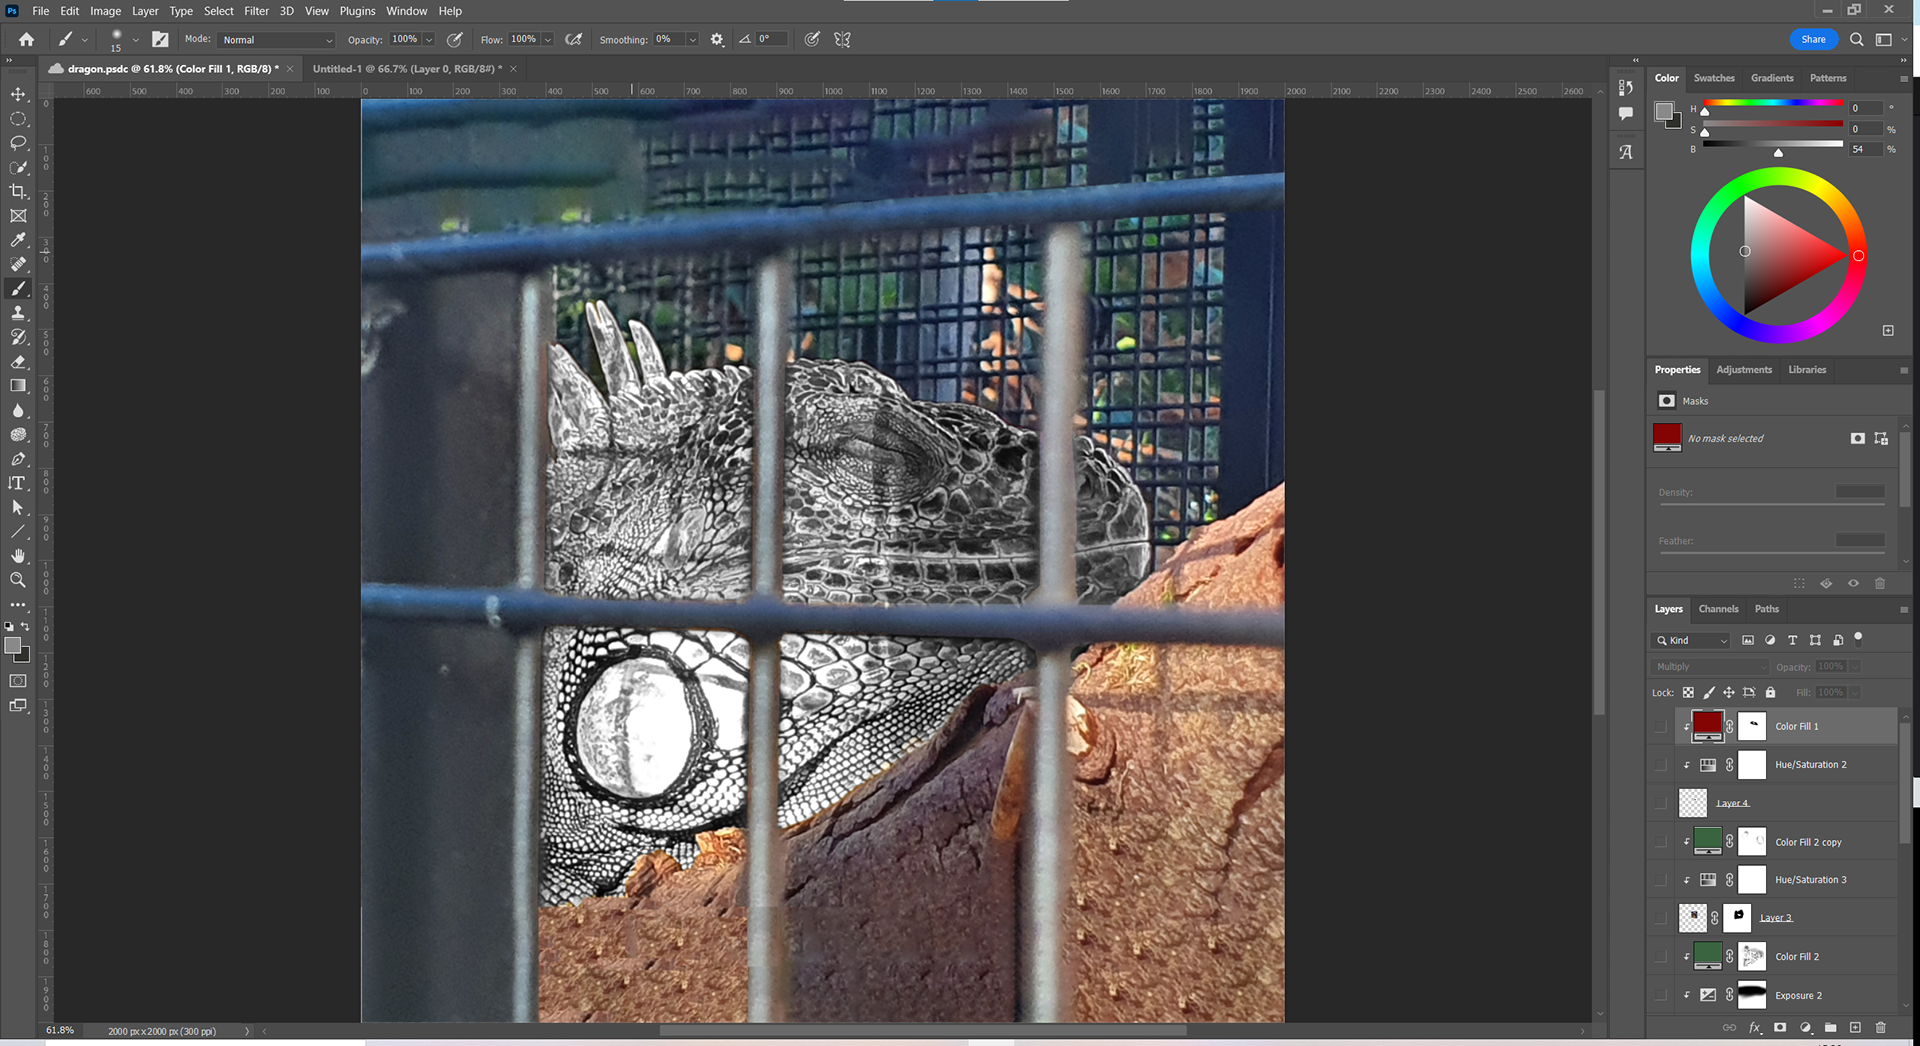The height and width of the screenshot is (1046, 1920).
Task: Click the Share button
Action: pos(1813,39)
